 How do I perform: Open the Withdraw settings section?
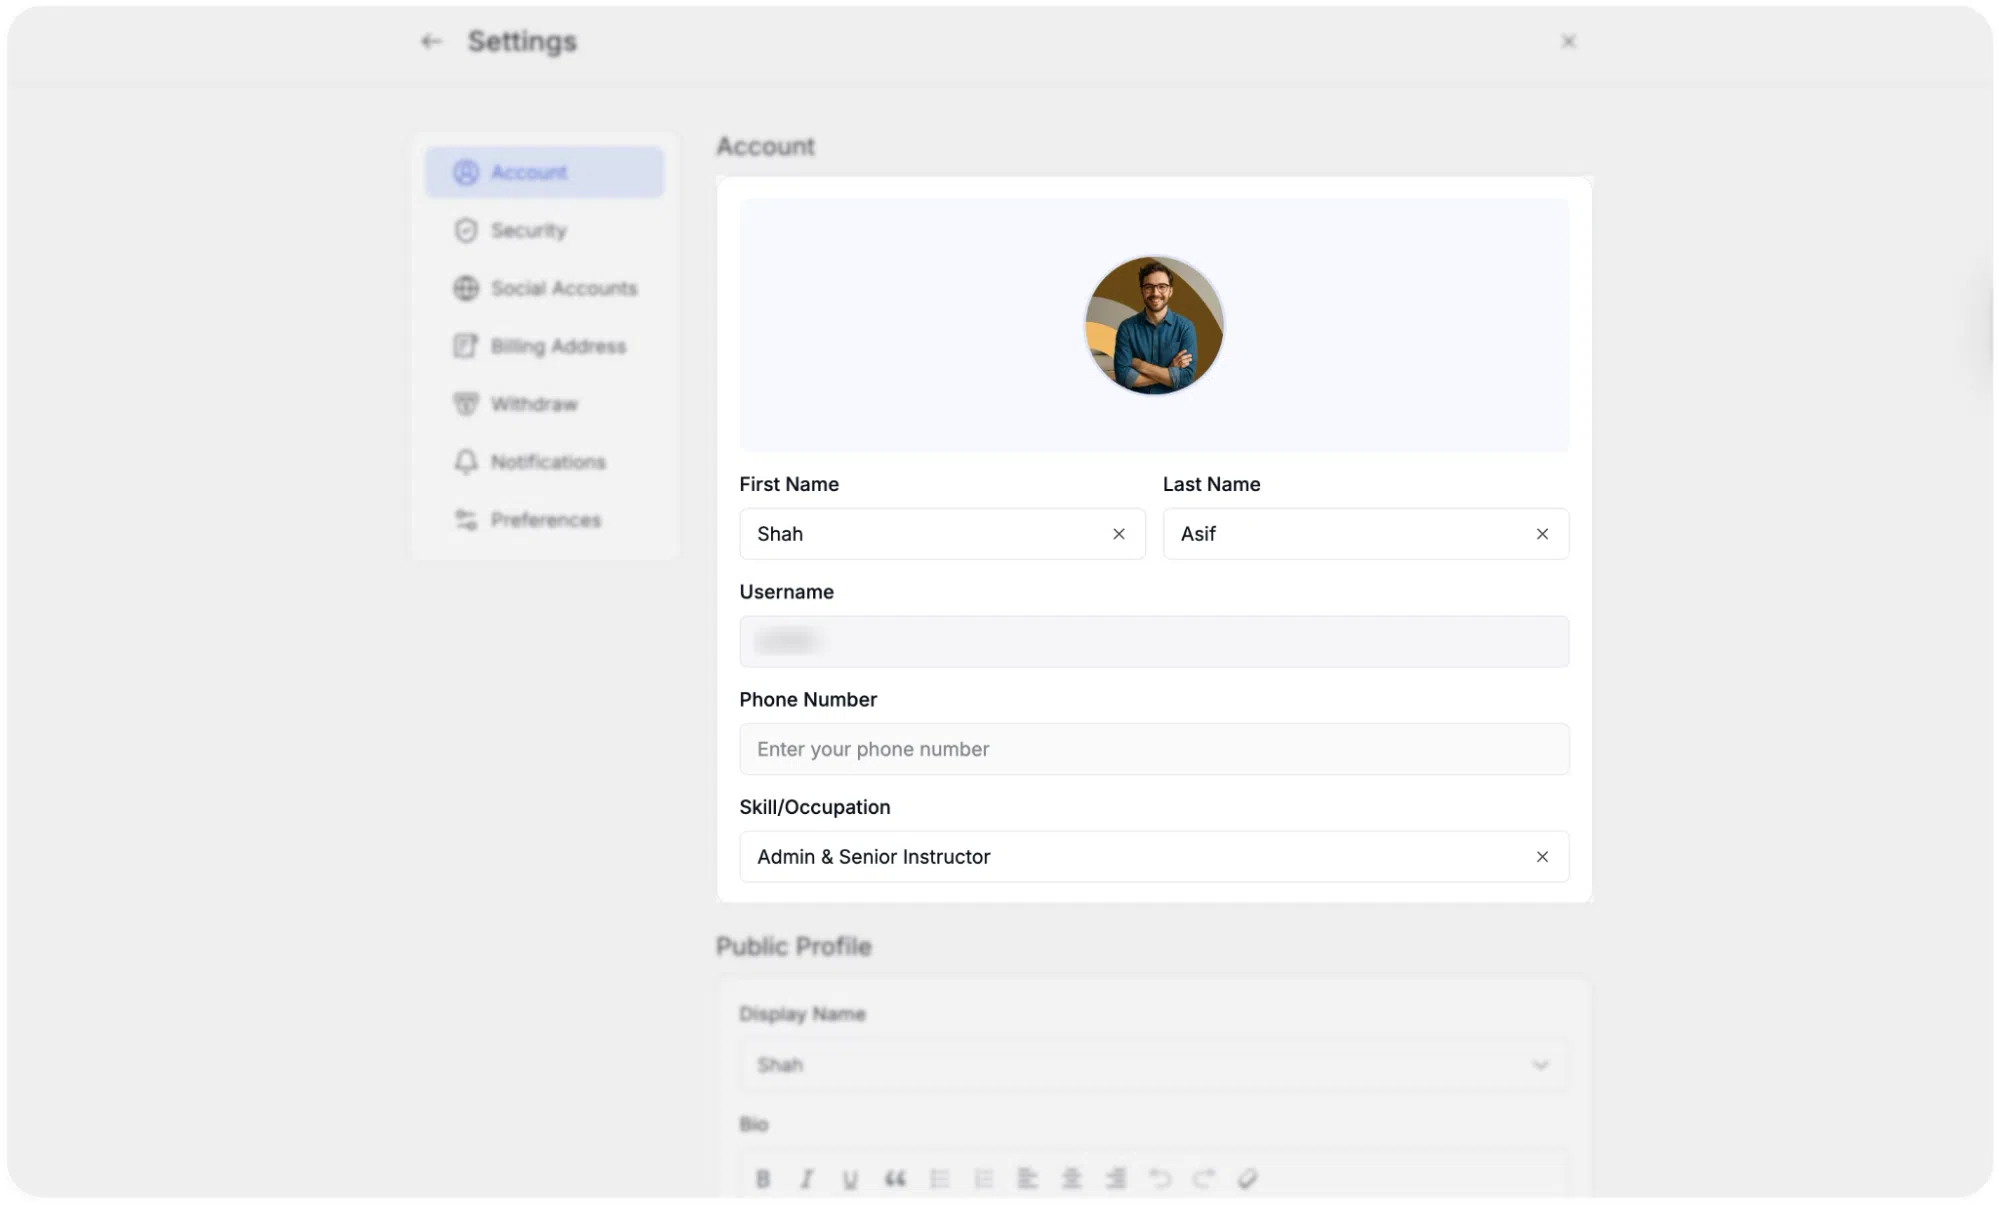coord(544,404)
